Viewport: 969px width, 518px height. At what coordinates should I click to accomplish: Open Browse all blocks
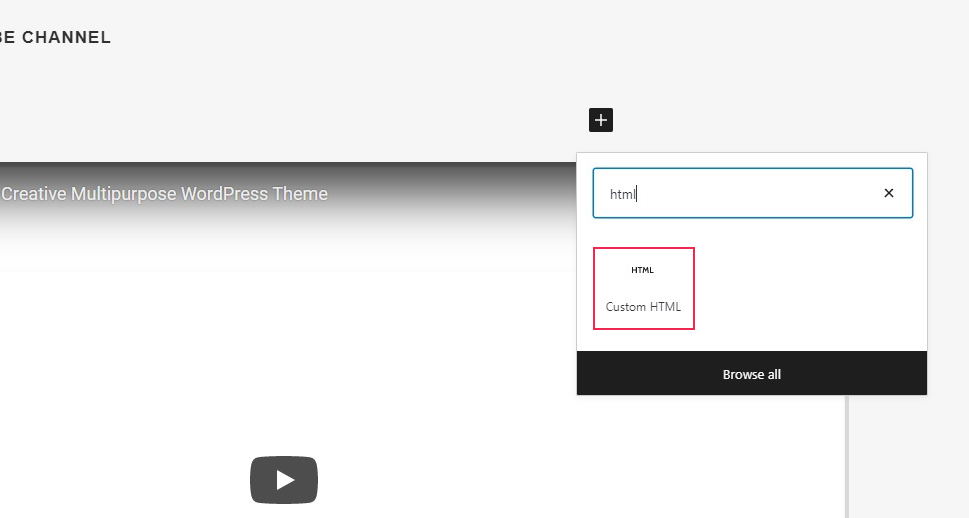coord(751,373)
